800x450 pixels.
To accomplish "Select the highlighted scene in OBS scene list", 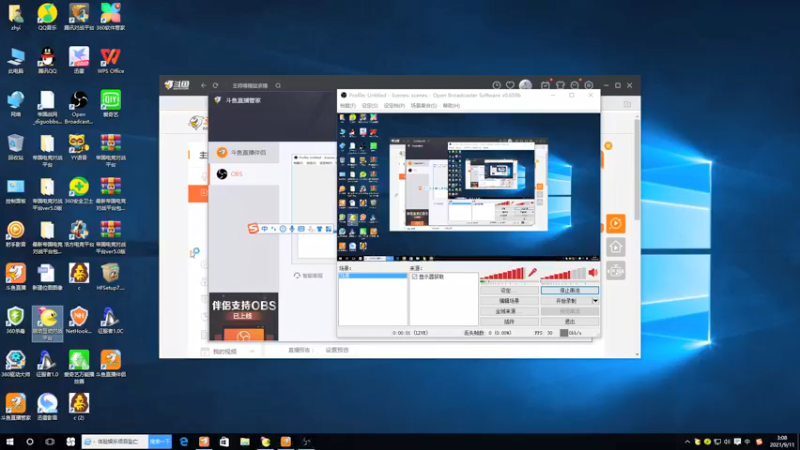I will [x=373, y=276].
